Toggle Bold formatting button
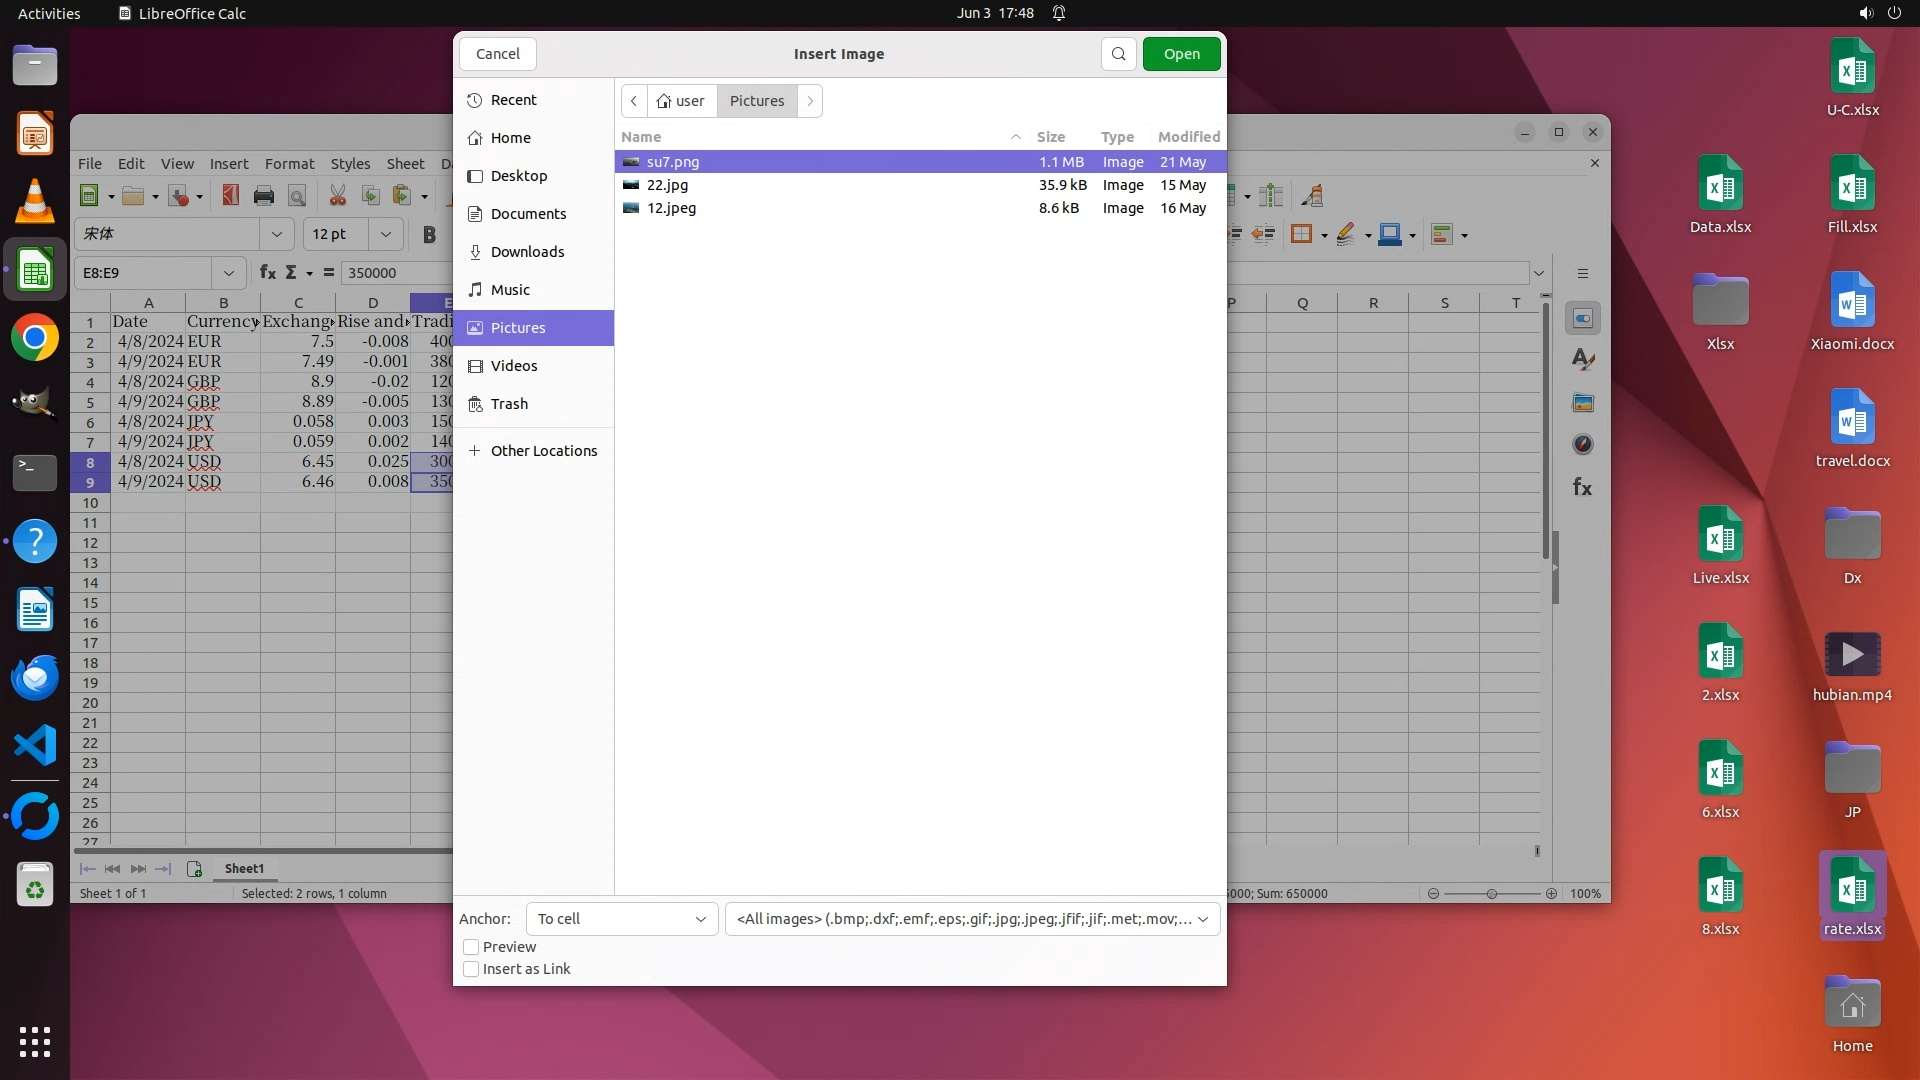The image size is (1920, 1080). pos(429,235)
